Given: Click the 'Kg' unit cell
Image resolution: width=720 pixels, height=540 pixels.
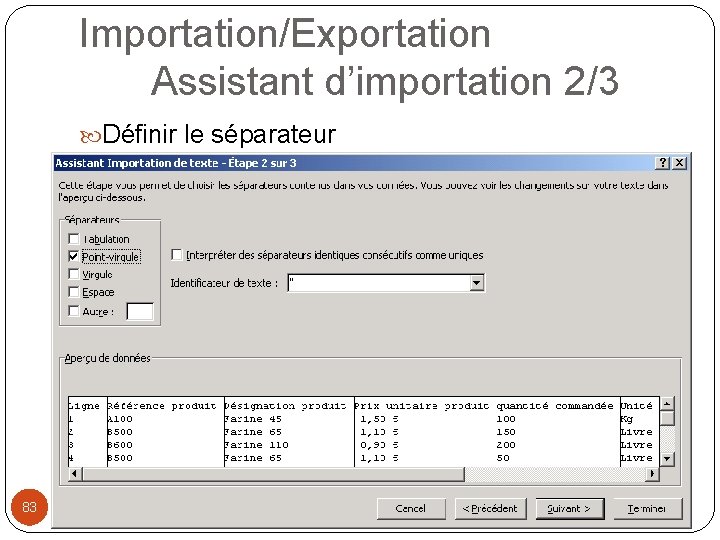Looking at the screenshot, I should click(x=626, y=419).
